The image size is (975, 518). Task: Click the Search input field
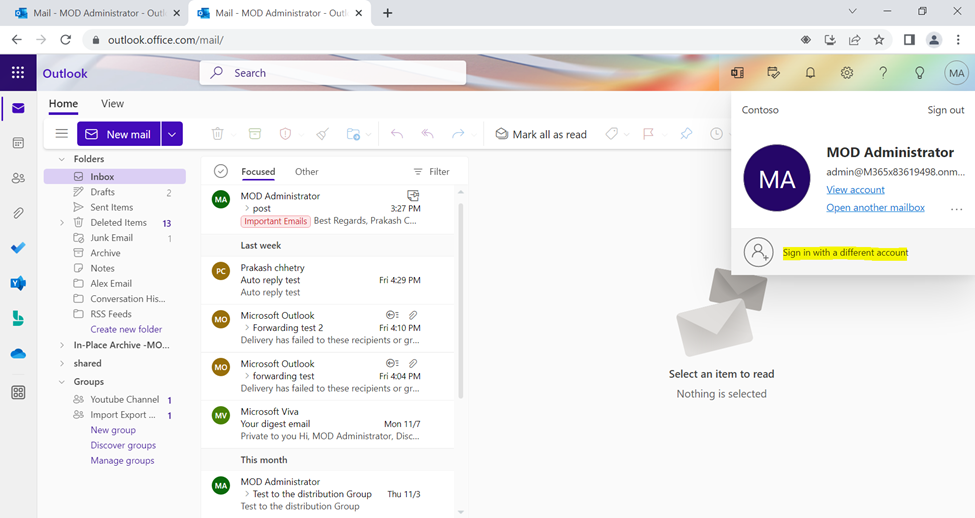(333, 73)
